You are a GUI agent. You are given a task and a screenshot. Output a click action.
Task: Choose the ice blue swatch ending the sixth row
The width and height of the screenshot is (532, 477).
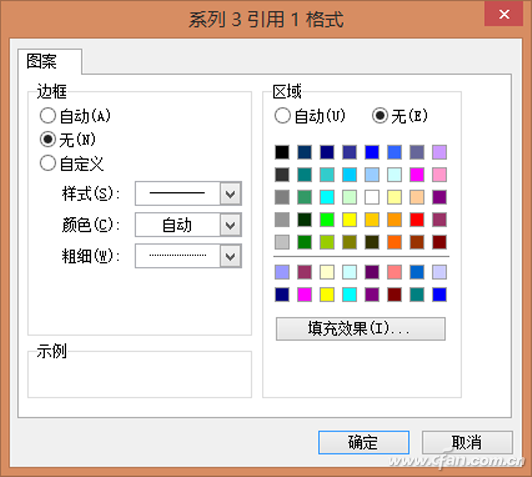[x=439, y=272]
